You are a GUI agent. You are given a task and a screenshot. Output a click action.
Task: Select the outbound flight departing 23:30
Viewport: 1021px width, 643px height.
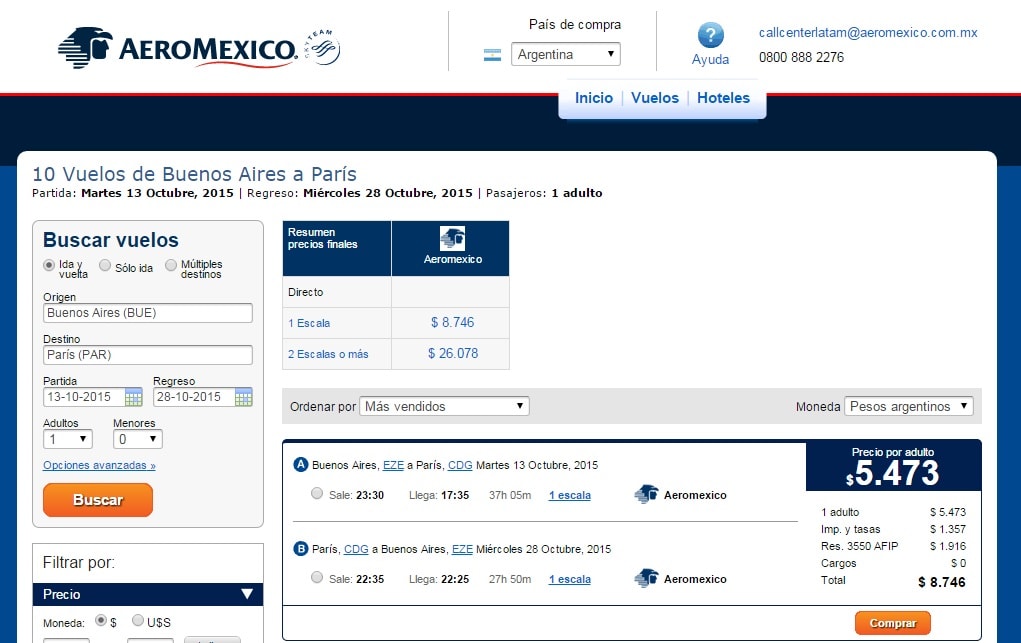coord(316,493)
